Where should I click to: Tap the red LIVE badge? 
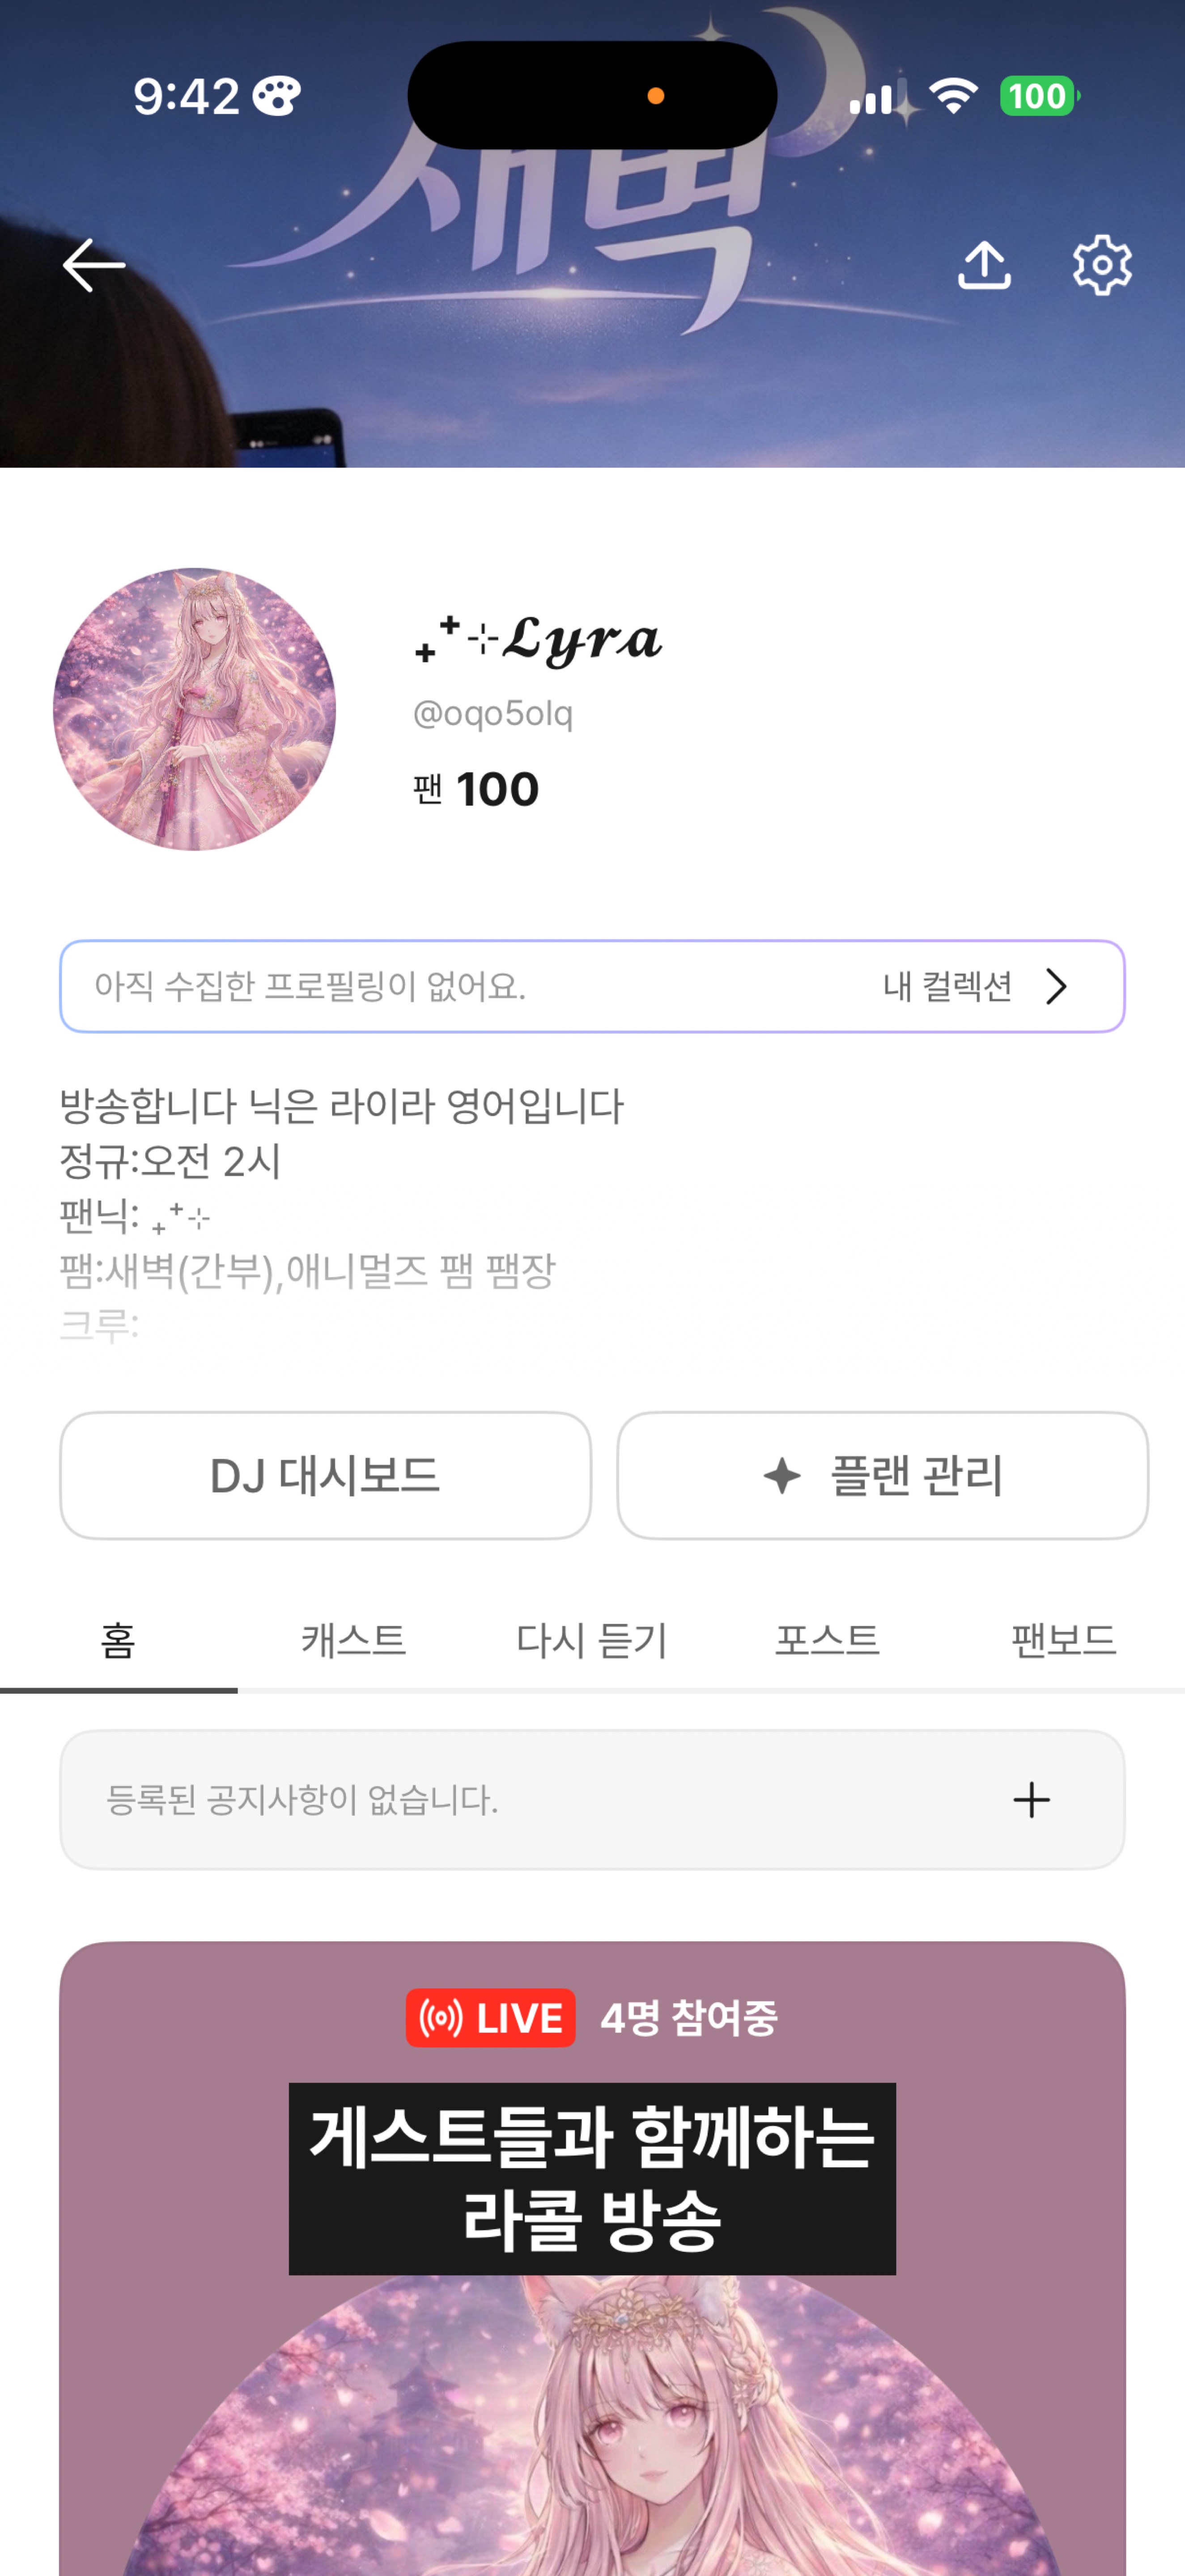pyautogui.click(x=490, y=2018)
